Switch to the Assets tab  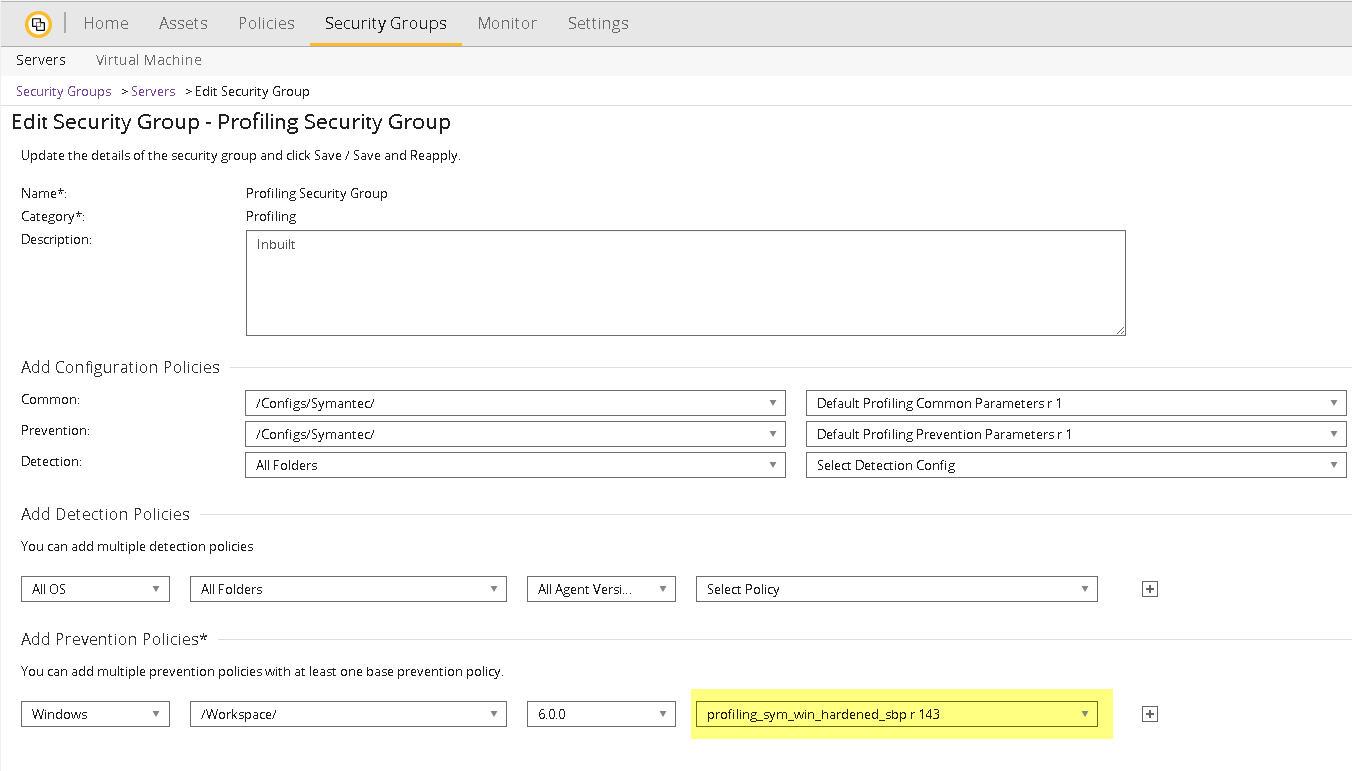pos(183,23)
